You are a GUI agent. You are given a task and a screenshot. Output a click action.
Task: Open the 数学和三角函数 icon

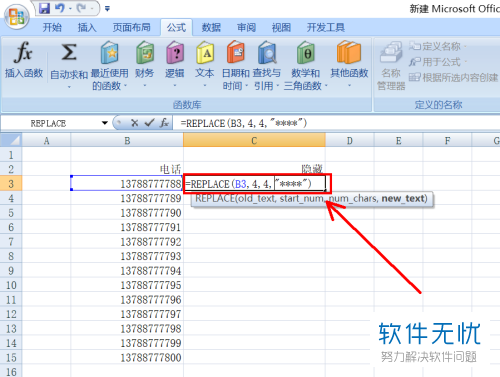coord(306,52)
